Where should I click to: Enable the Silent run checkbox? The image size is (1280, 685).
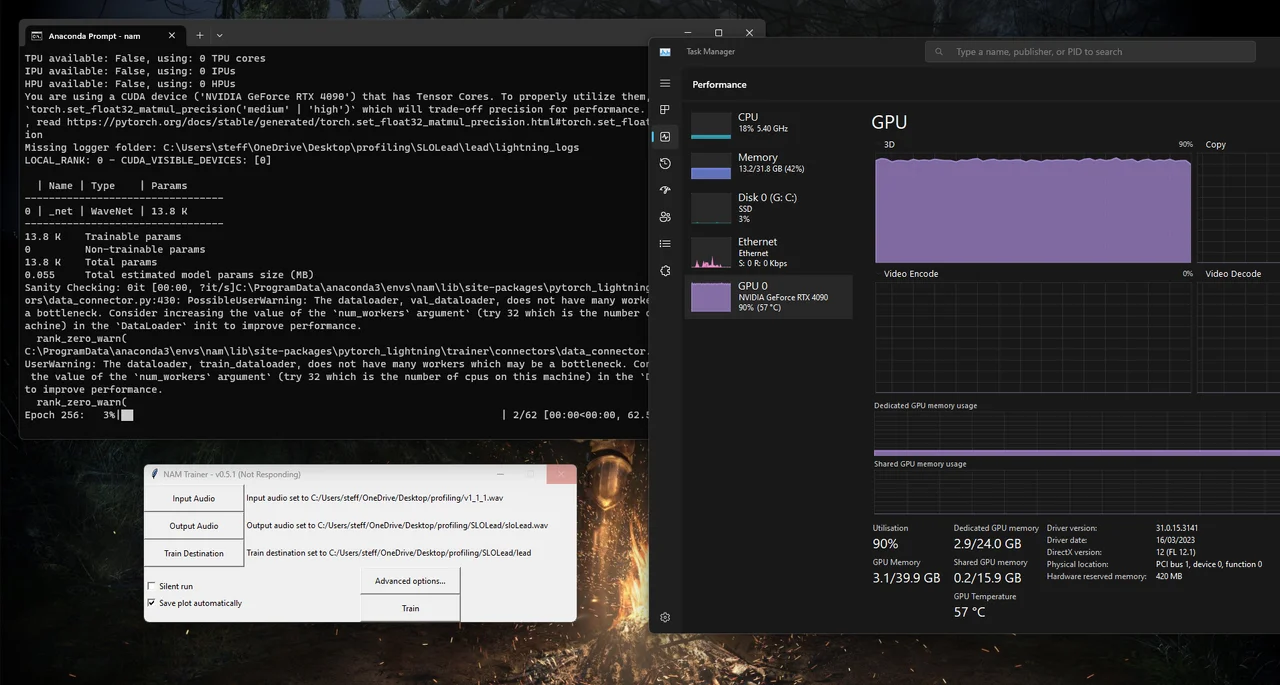click(x=151, y=586)
